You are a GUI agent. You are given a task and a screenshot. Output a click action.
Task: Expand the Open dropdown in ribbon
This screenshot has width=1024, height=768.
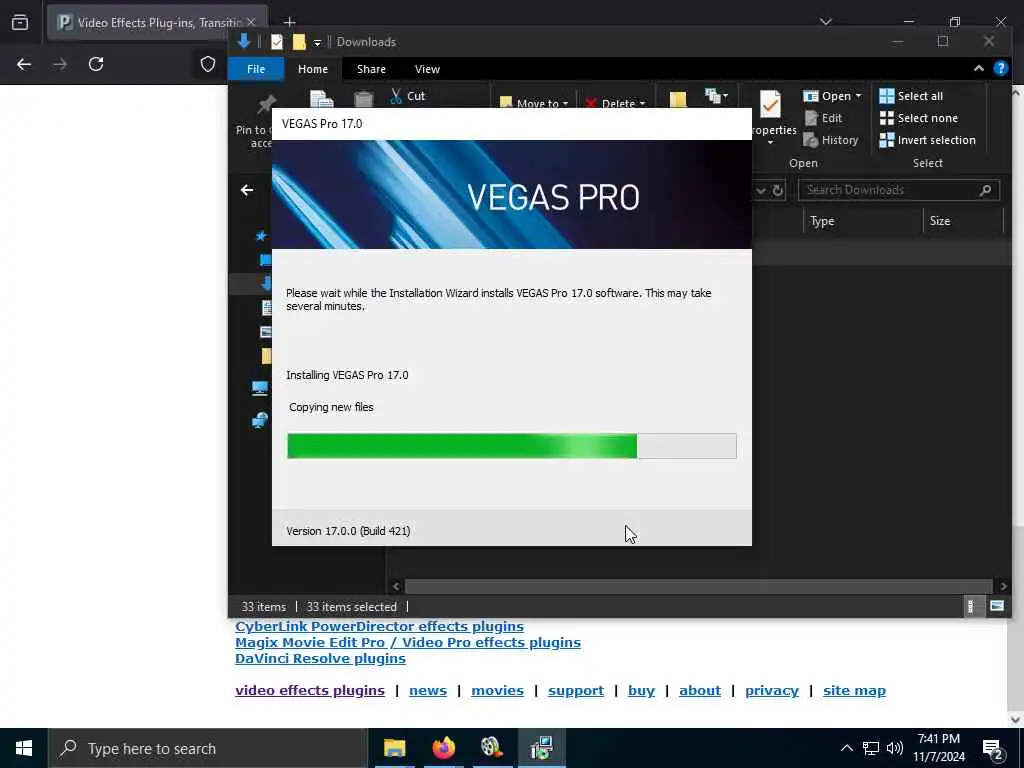click(858, 96)
